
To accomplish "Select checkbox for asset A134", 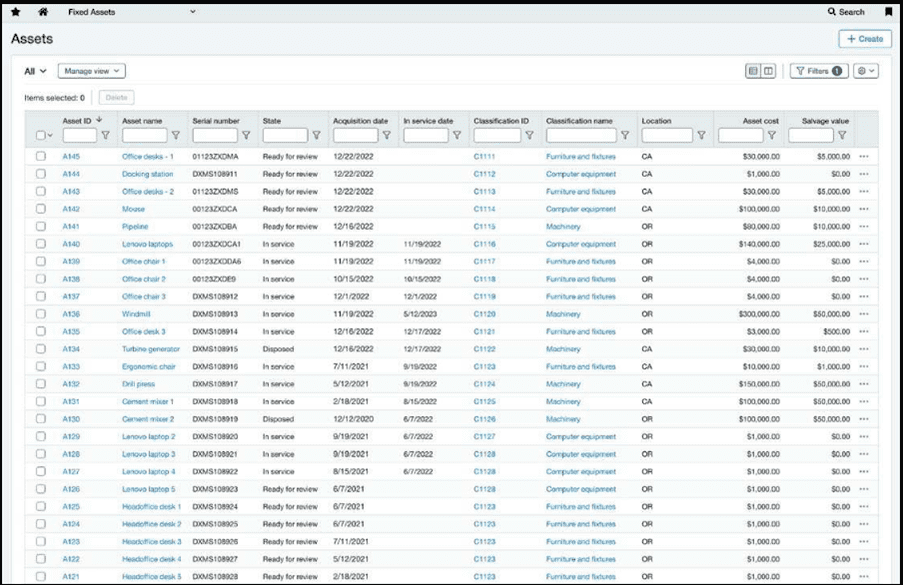I will (40, 348).
